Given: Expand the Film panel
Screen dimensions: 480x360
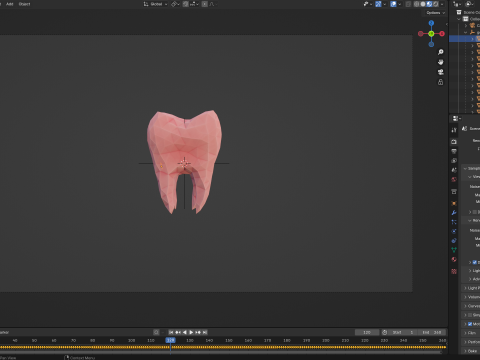Looking at the screenshot, I should (x=465, y=333).
